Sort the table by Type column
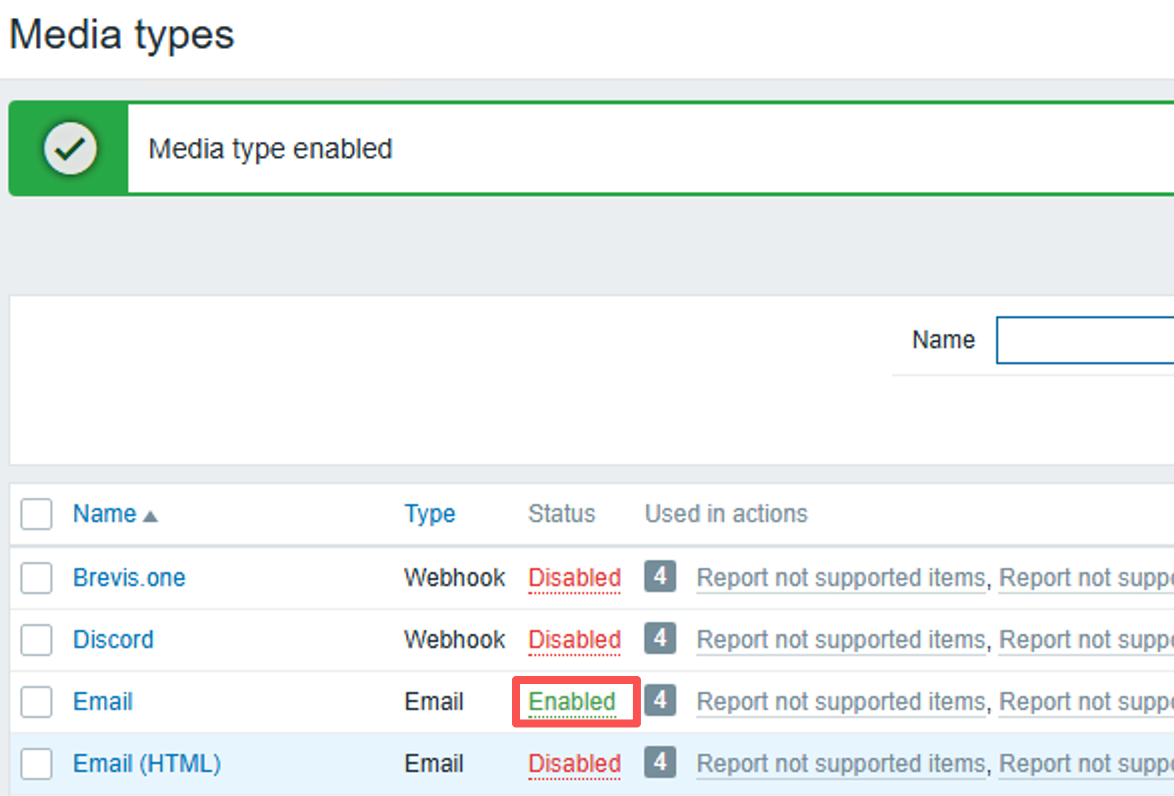Image resolution: width=1174 pixels, height=796 pixels. click(x=429, y=514)
